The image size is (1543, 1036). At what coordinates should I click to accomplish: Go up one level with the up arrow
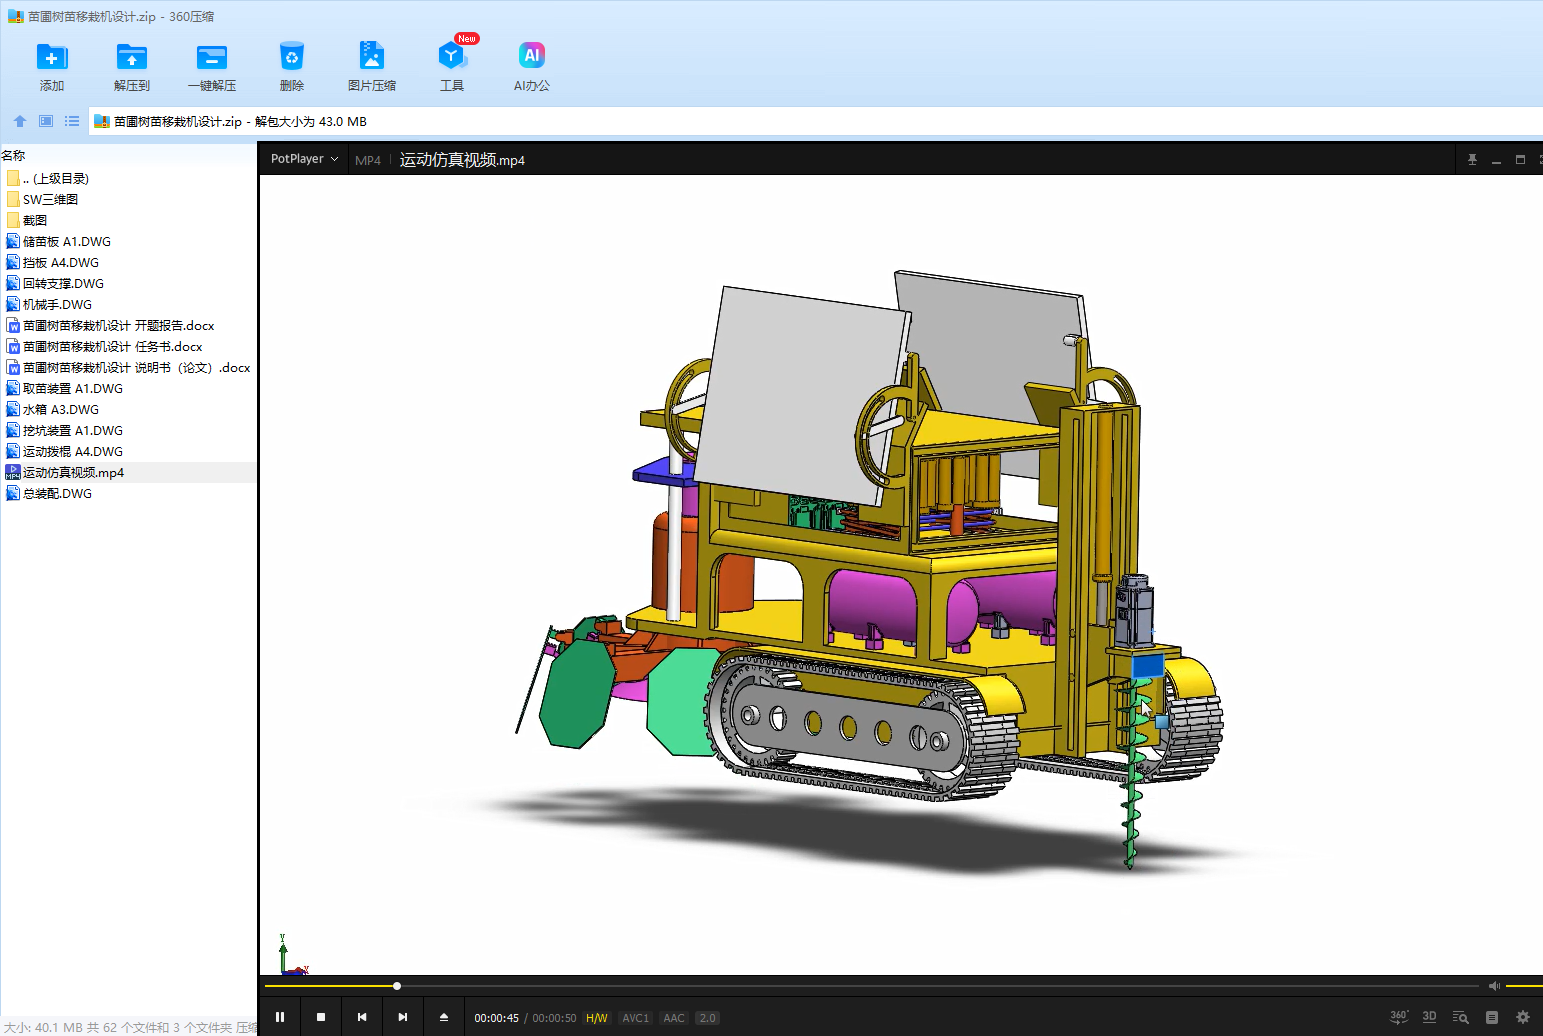coord(20,121)
